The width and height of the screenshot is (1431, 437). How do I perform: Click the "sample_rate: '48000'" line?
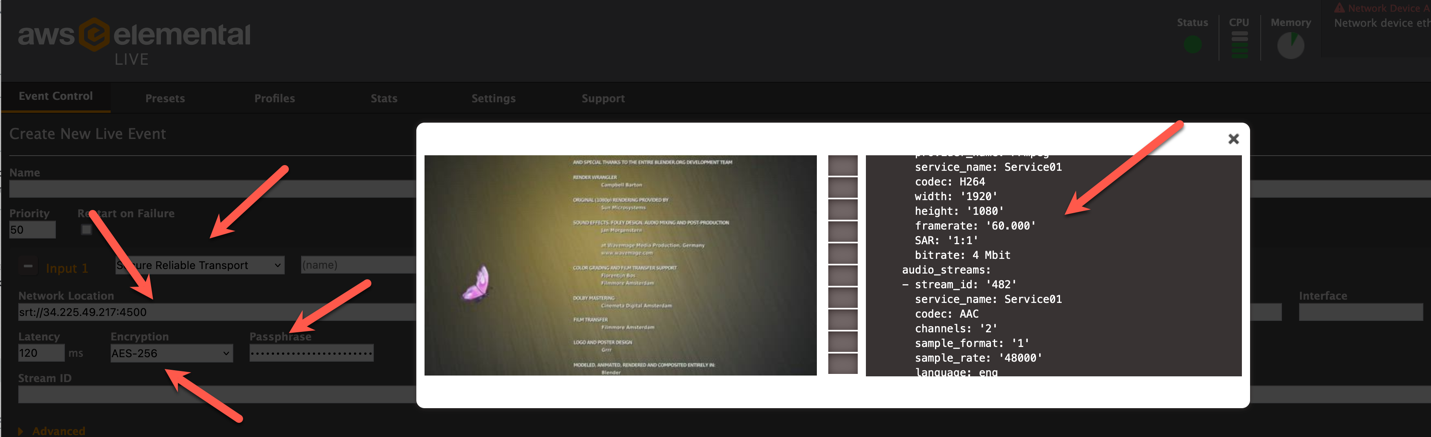point(978,358)
